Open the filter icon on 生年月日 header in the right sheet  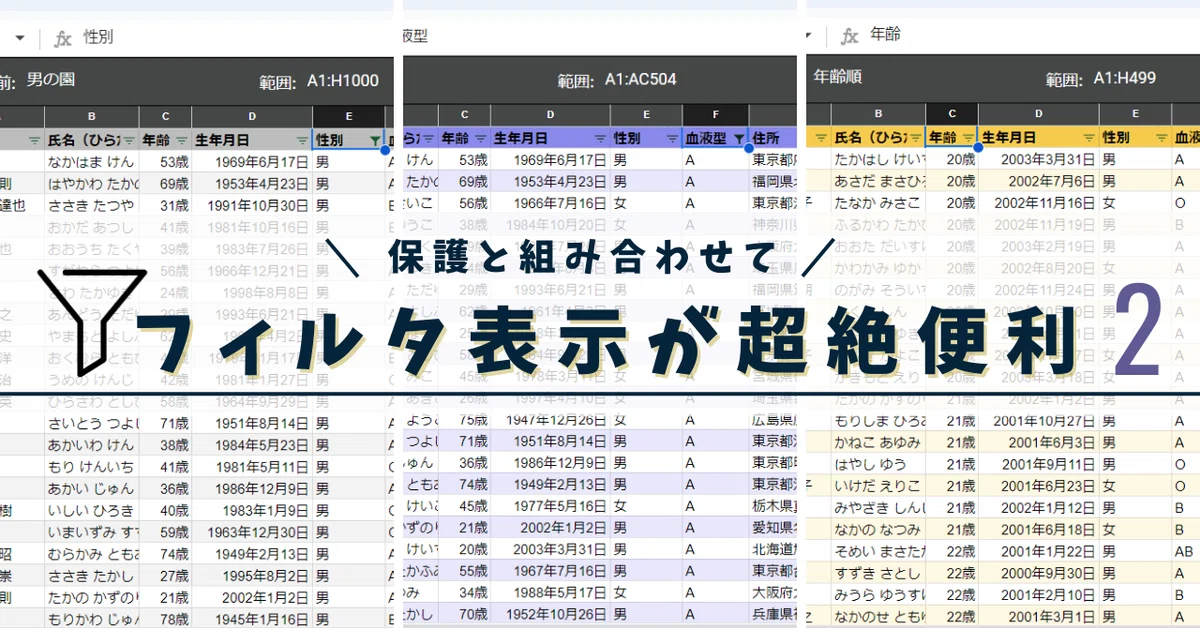[1089, 137]
